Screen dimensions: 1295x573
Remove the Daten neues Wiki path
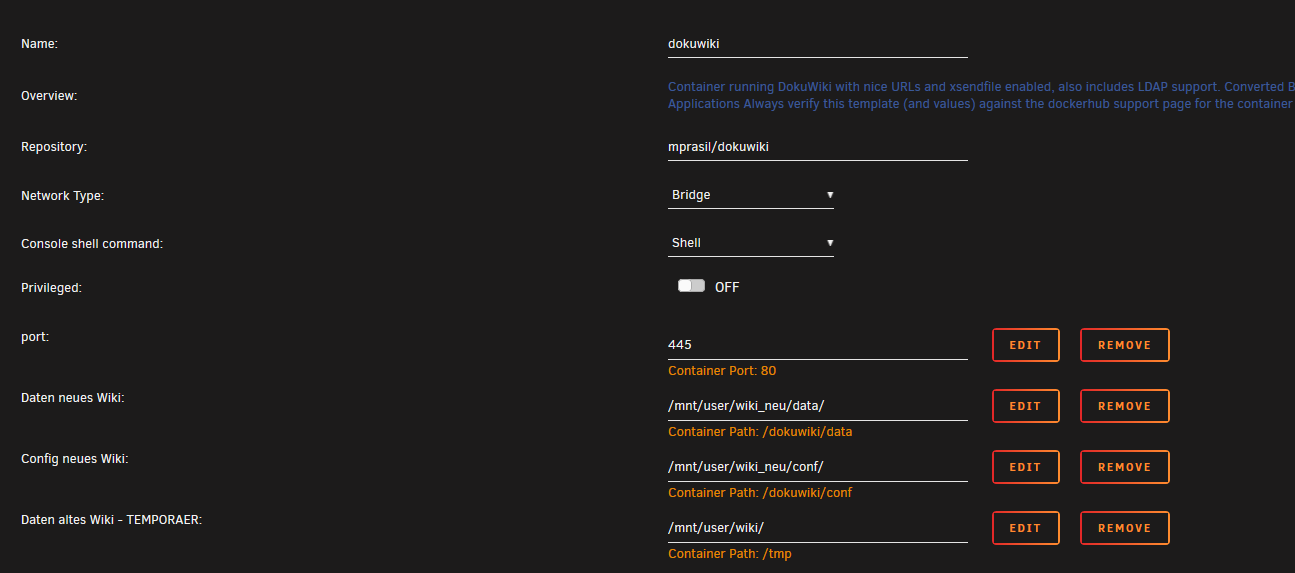tap(1125, 406)
